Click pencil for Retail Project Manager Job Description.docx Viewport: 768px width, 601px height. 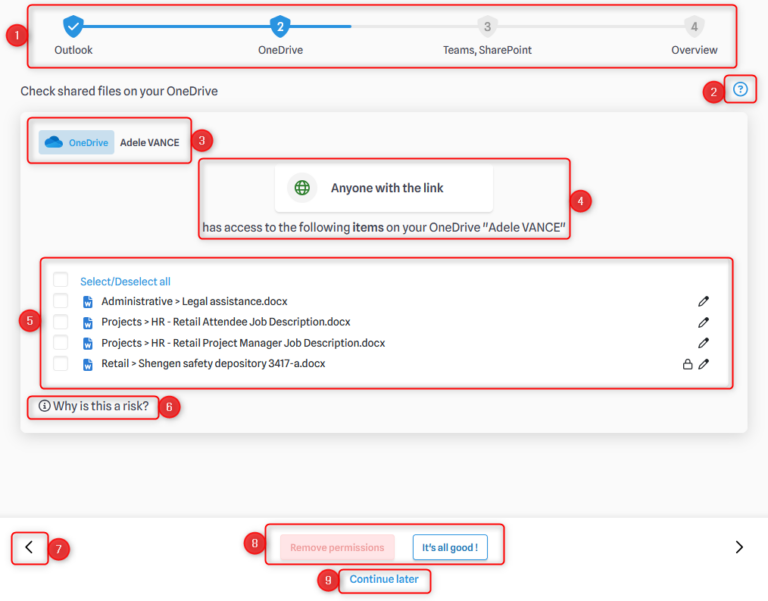pos(703,343)
